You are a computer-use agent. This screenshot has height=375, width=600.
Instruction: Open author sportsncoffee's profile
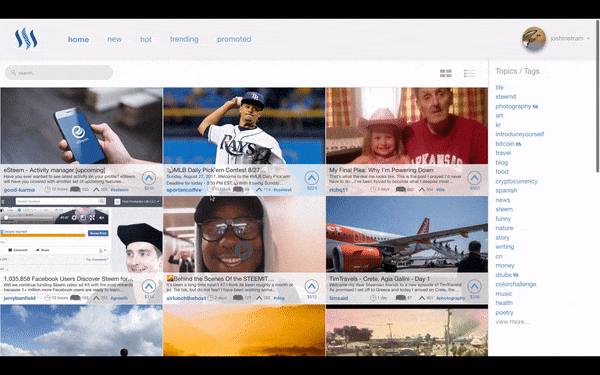[184, 190]
